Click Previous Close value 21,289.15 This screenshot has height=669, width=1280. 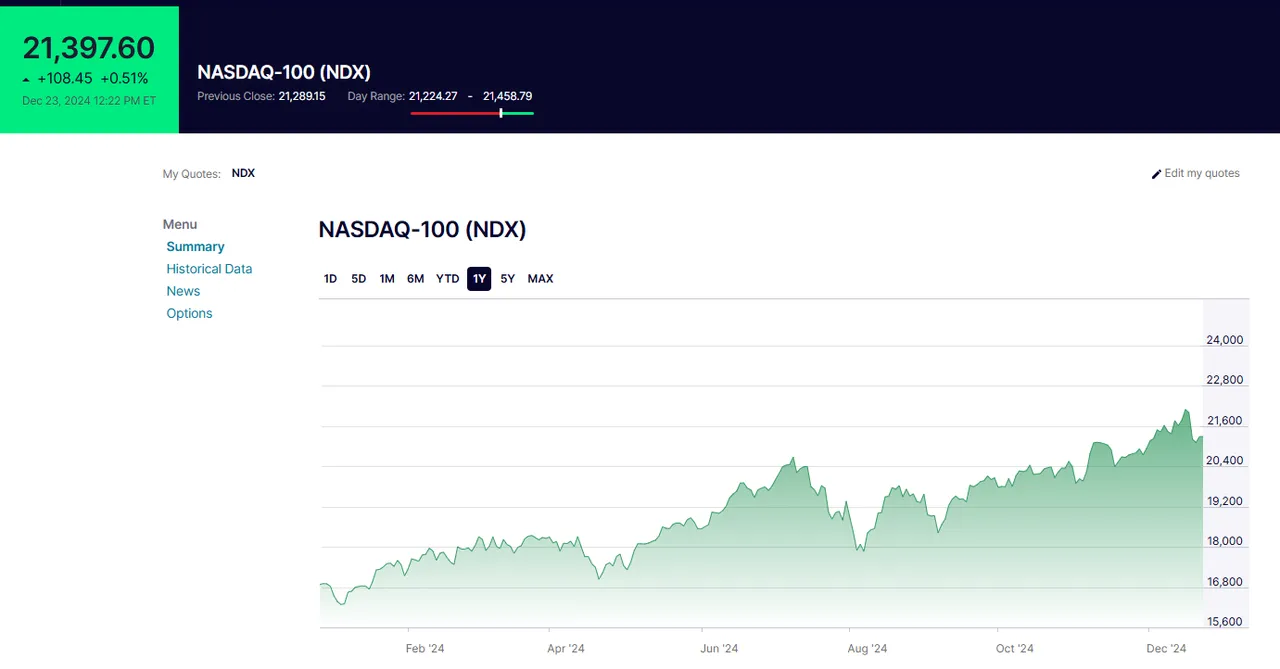[x=302, y=97]
